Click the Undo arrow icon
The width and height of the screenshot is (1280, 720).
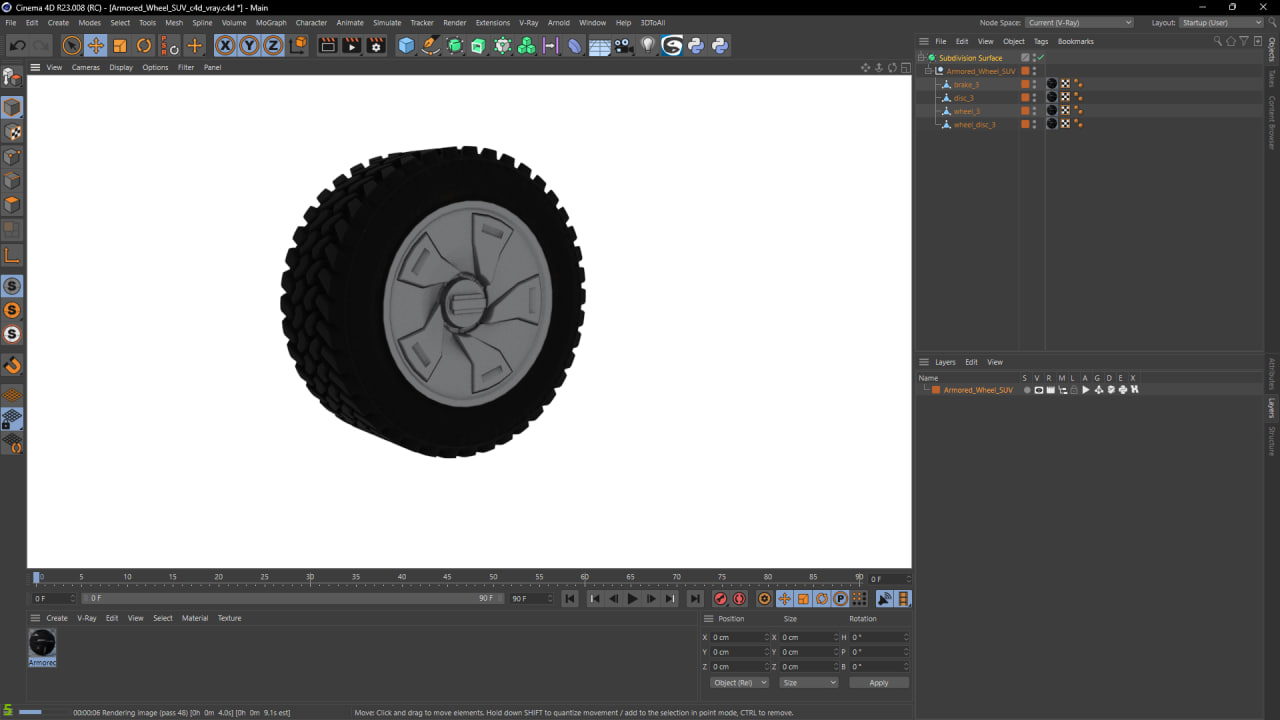pyautogui.click(x=18, y=45)
